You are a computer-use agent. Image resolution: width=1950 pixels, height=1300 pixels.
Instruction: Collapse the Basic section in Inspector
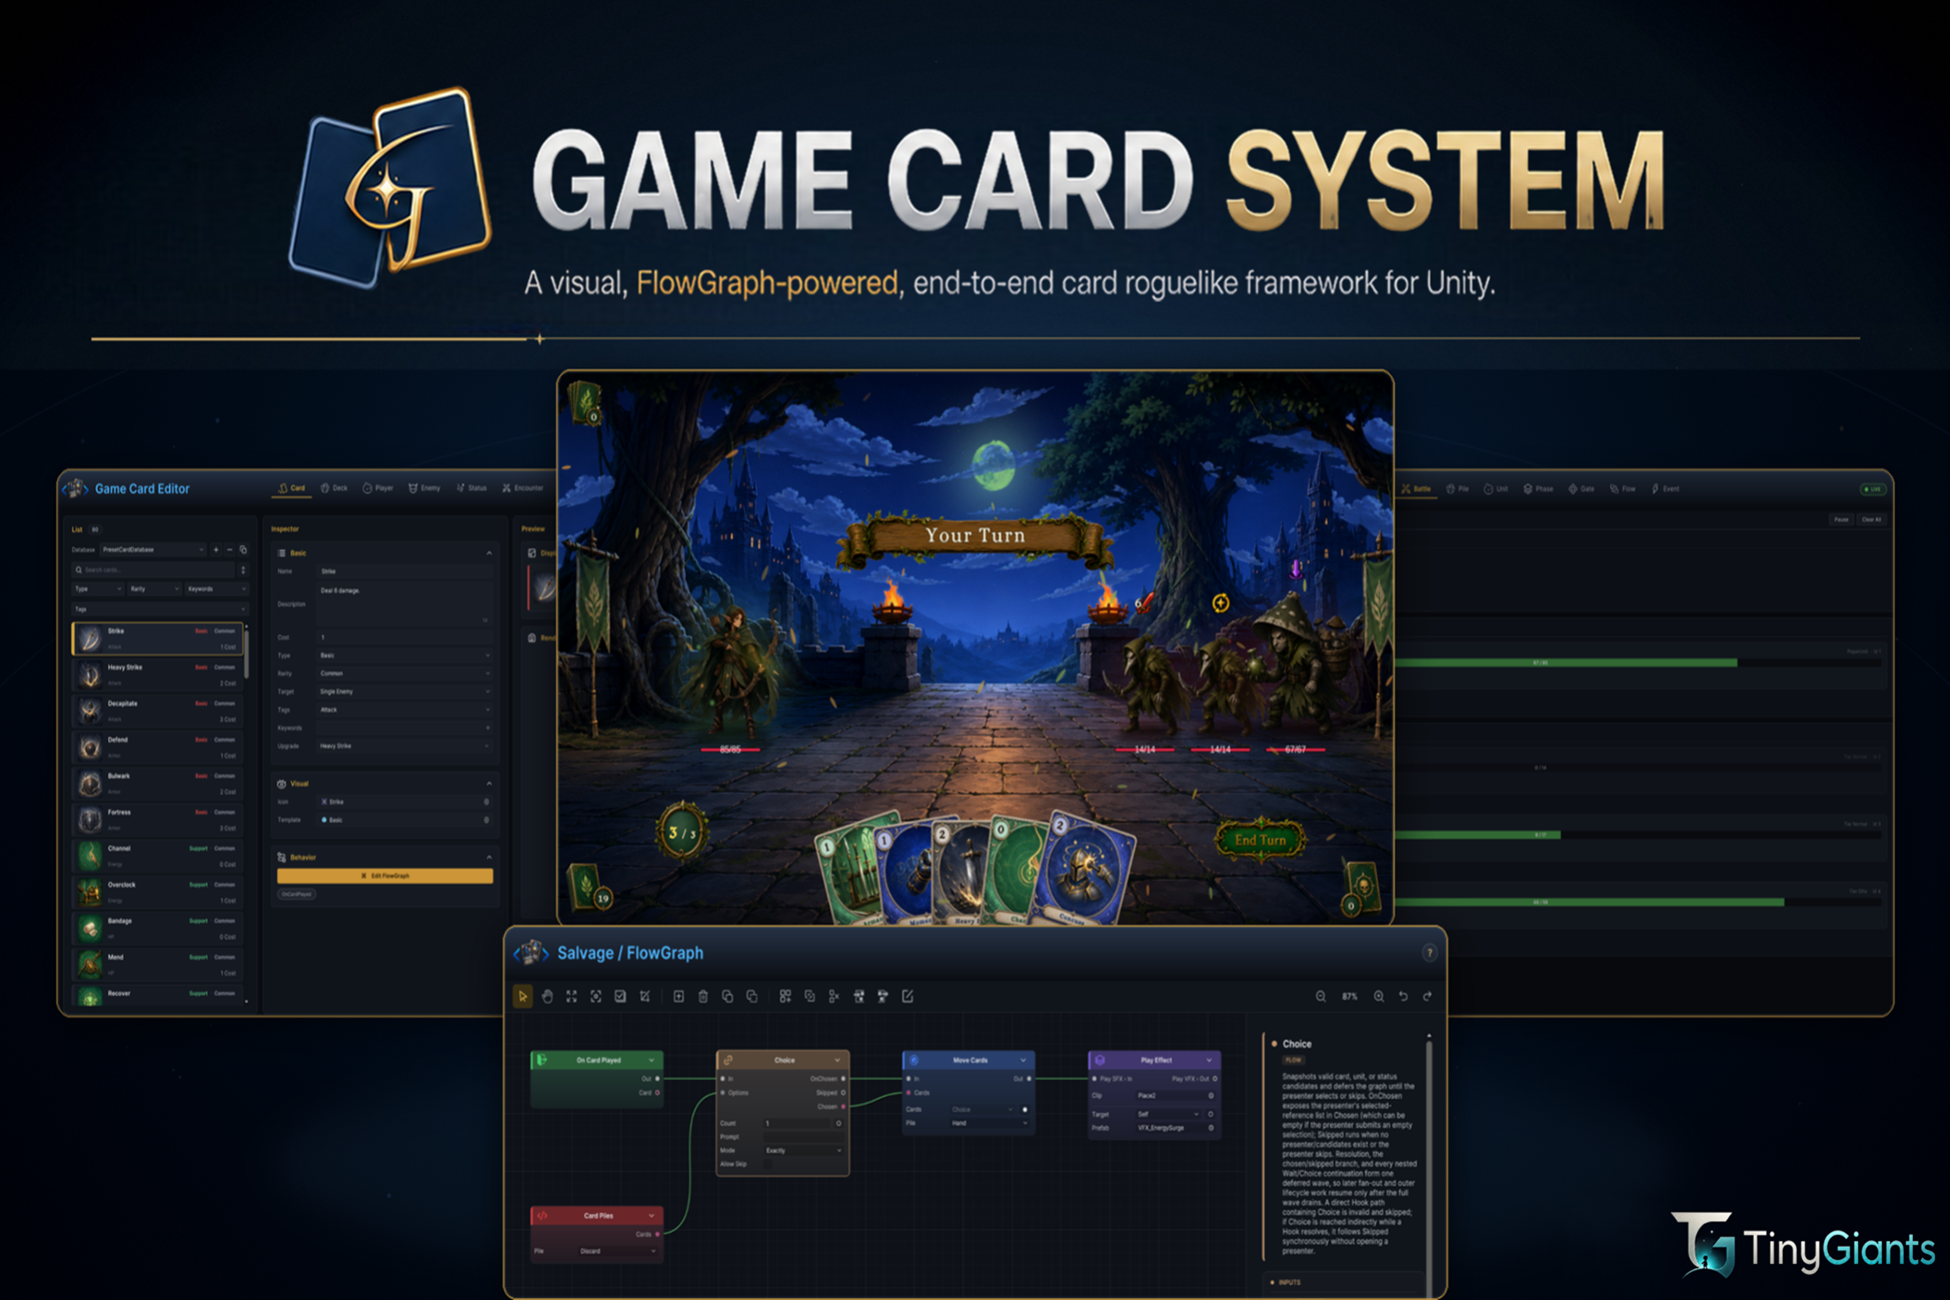(489, 553)
